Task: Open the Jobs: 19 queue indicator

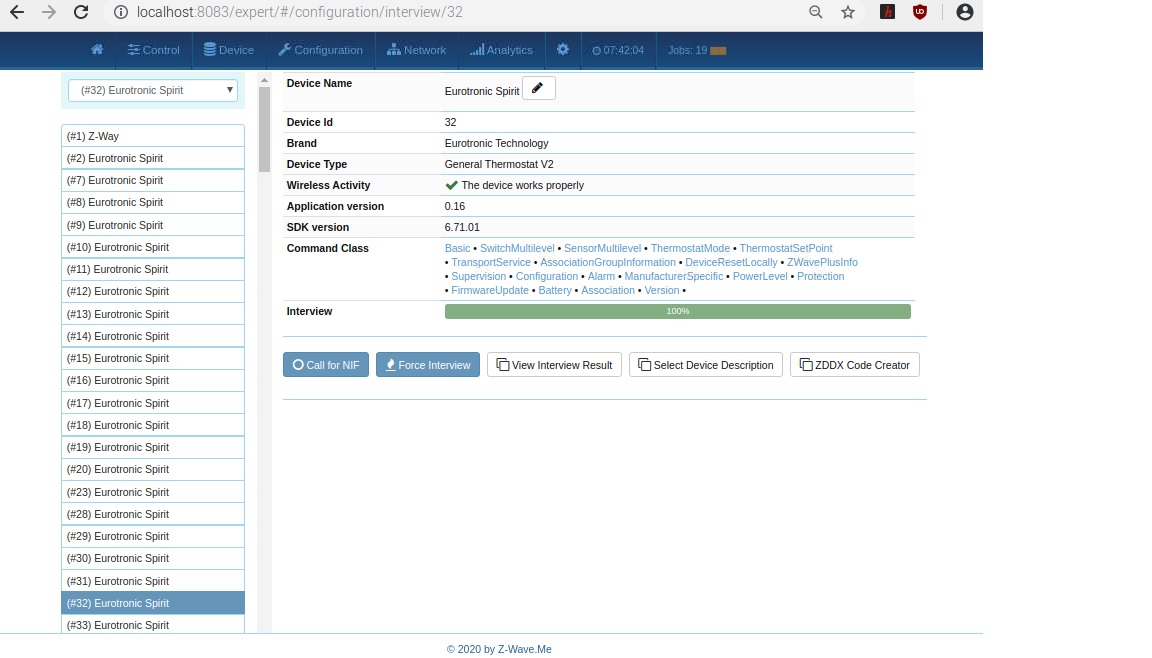Action: tap(696, 50)
